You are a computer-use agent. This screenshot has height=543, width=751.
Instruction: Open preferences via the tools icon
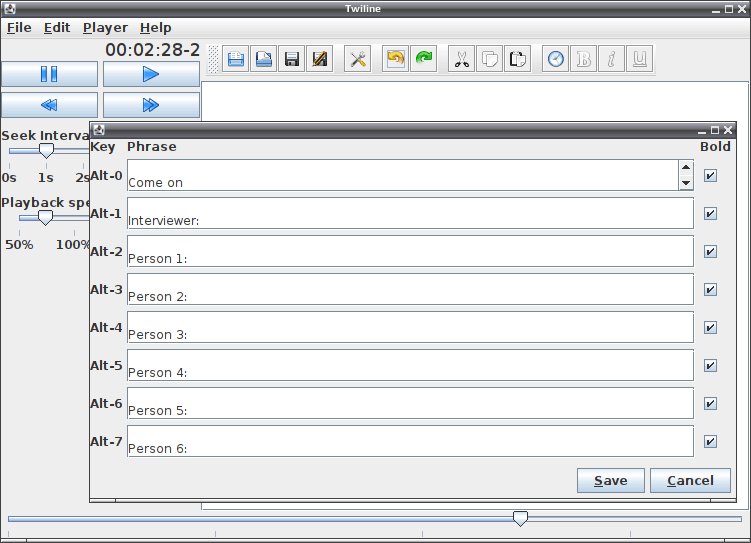coord(357,59)
